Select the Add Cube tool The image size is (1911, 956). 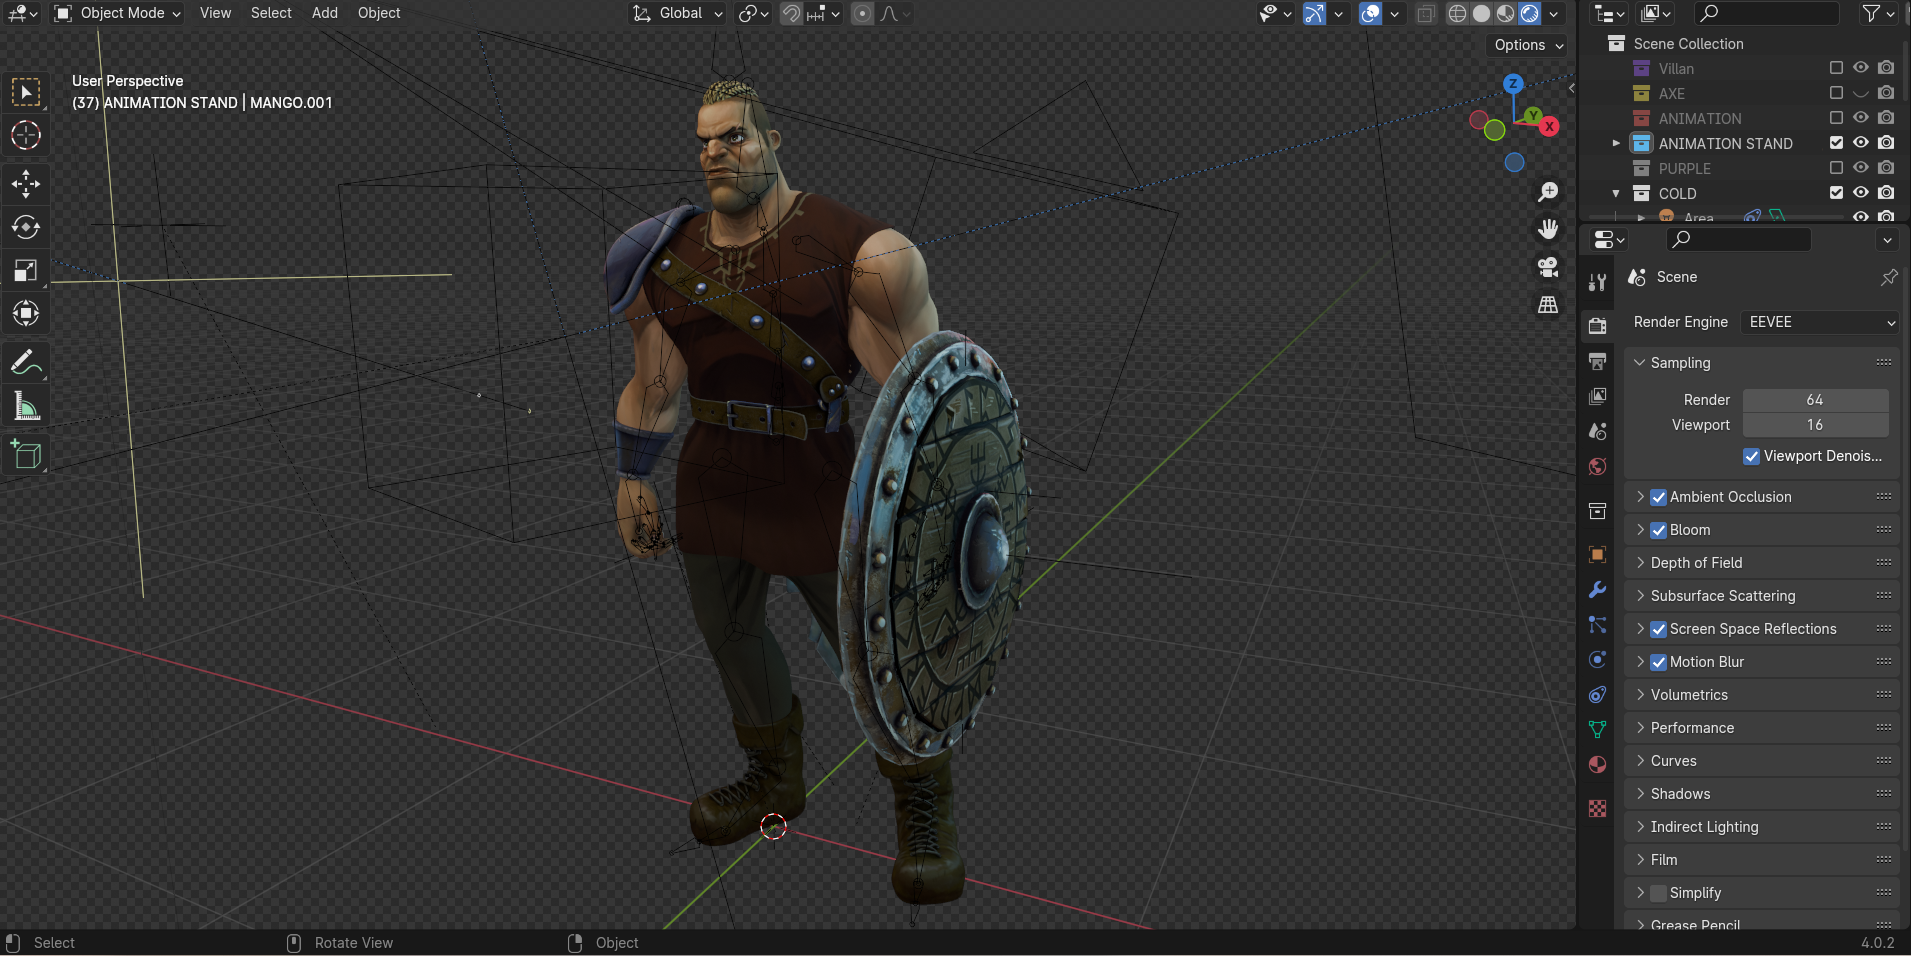(x=26, y=455)
